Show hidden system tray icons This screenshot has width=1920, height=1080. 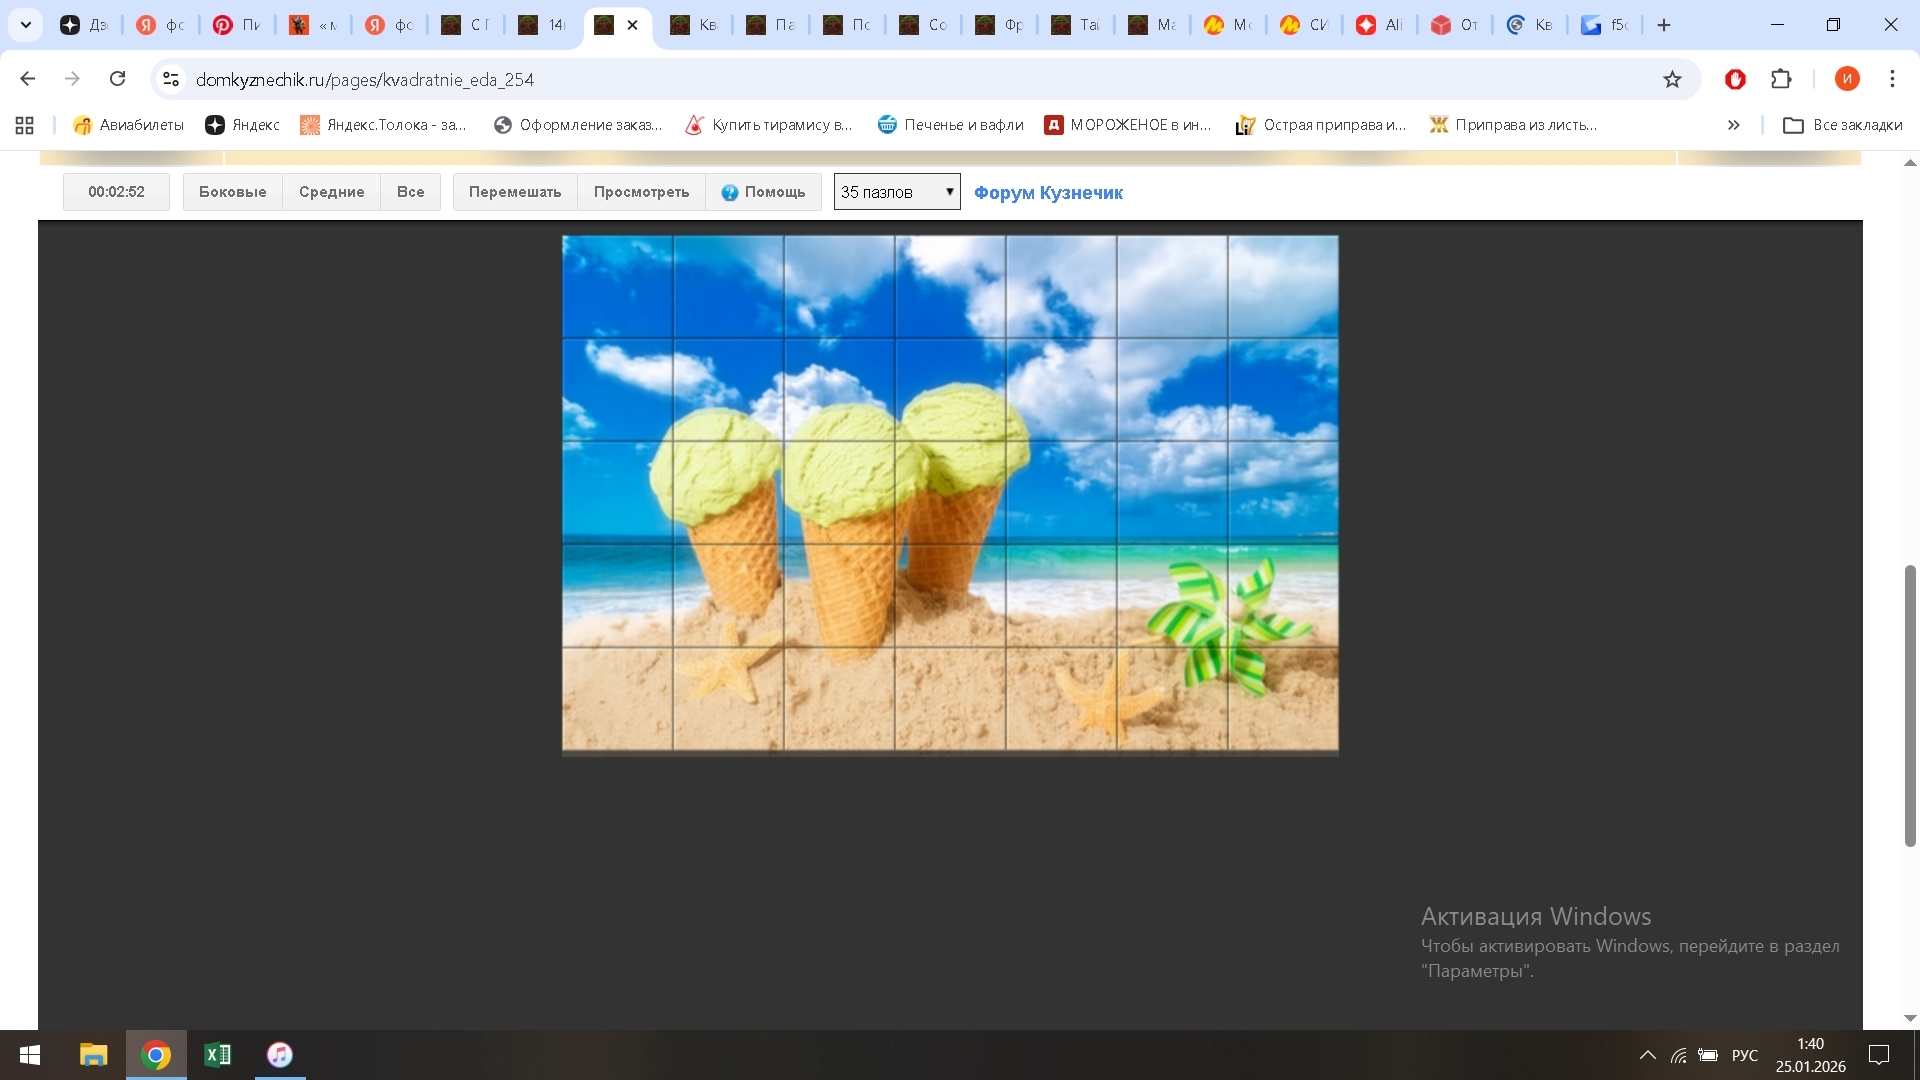[1647, 1055]
